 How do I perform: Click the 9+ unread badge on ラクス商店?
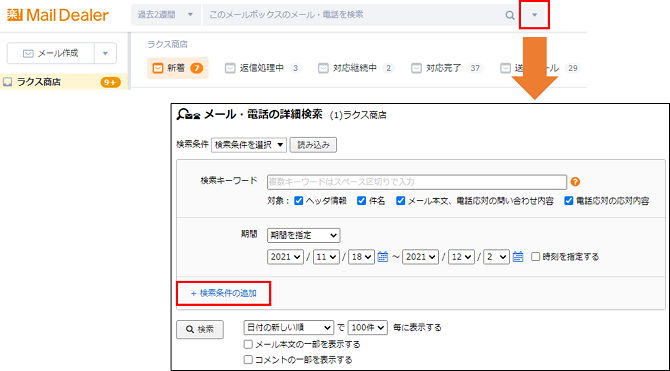pyautogui.click(x=110, y=82)
